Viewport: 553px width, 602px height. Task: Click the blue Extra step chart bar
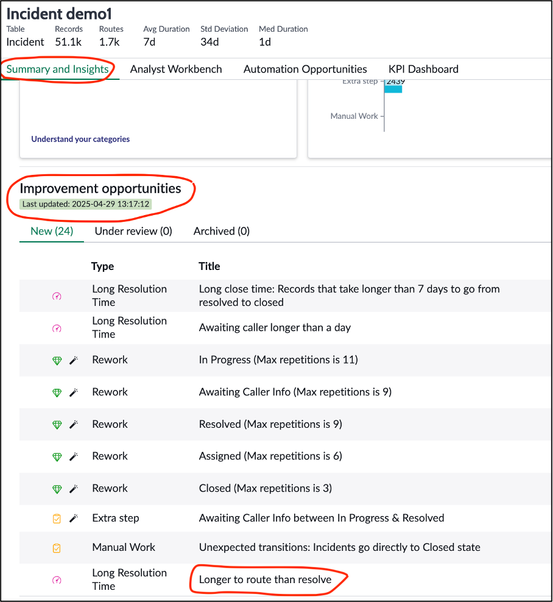(x=393, y=89)
